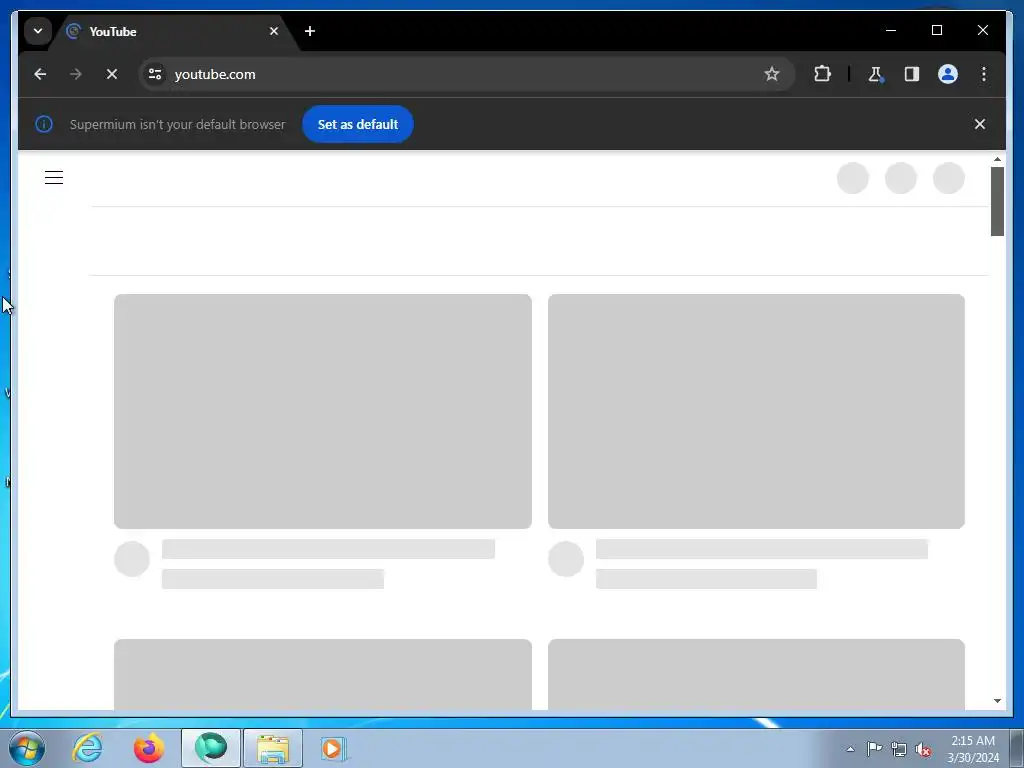Open the Extensions puzzle icon
Viewport: 1024px width, 768px height.
tap(822, 74)
